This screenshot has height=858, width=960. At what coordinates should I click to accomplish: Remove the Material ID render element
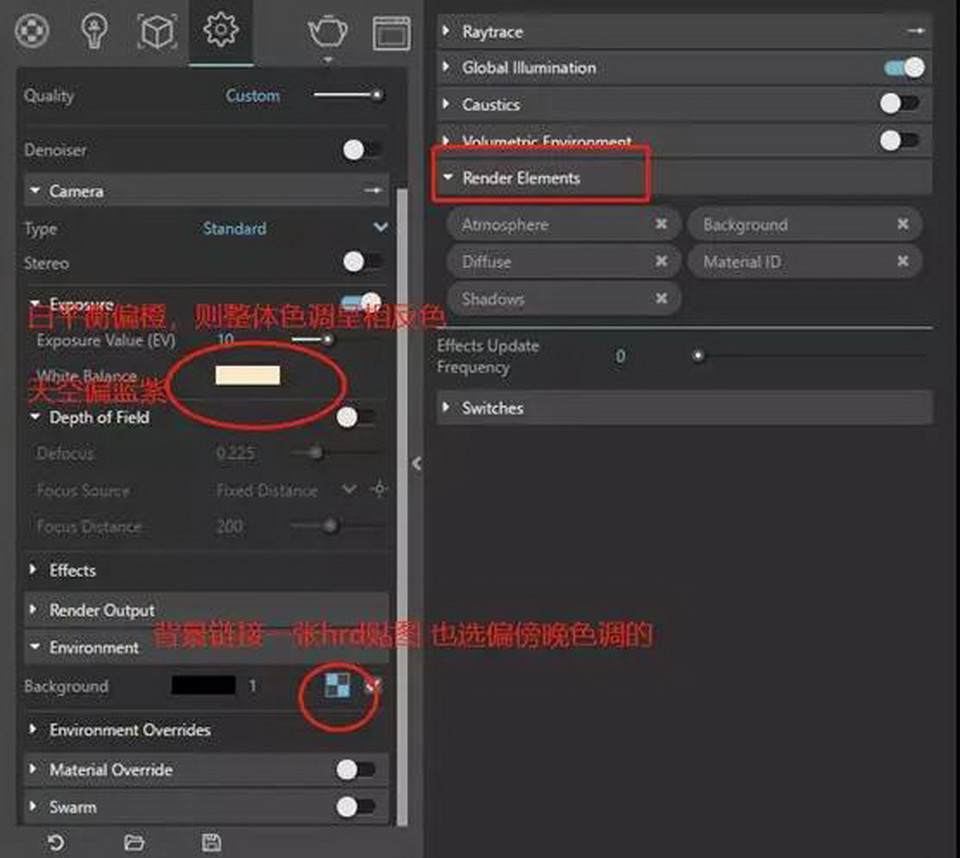coord(902,262)
